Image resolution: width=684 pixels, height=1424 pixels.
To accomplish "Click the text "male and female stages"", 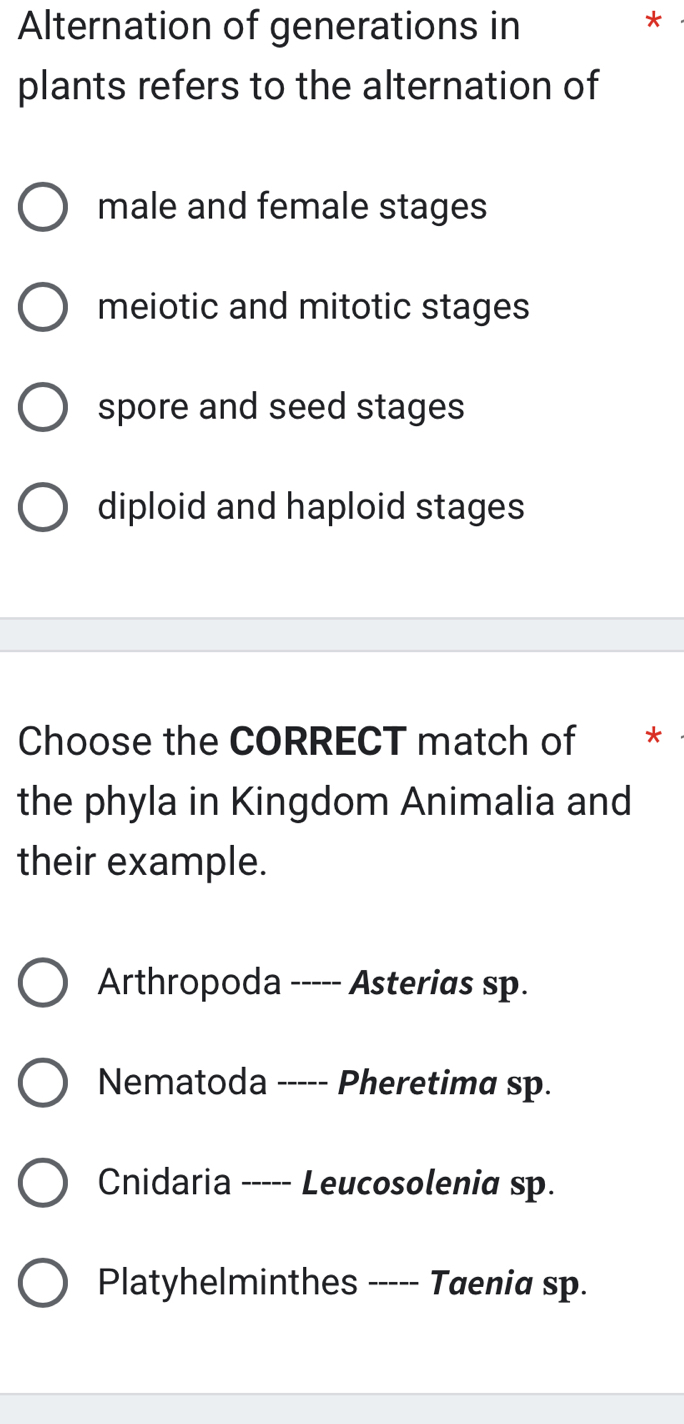I will (292, 207).
